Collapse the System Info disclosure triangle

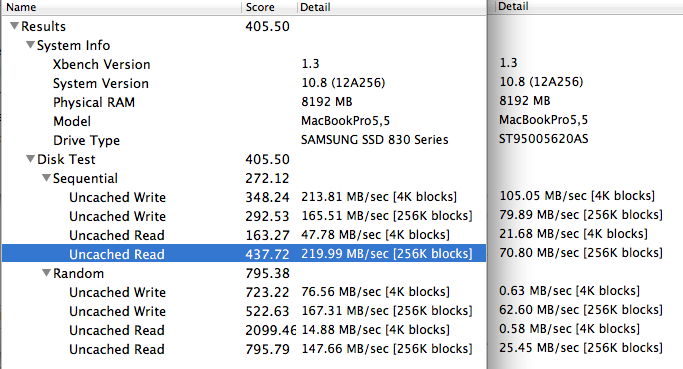[30, 45]
